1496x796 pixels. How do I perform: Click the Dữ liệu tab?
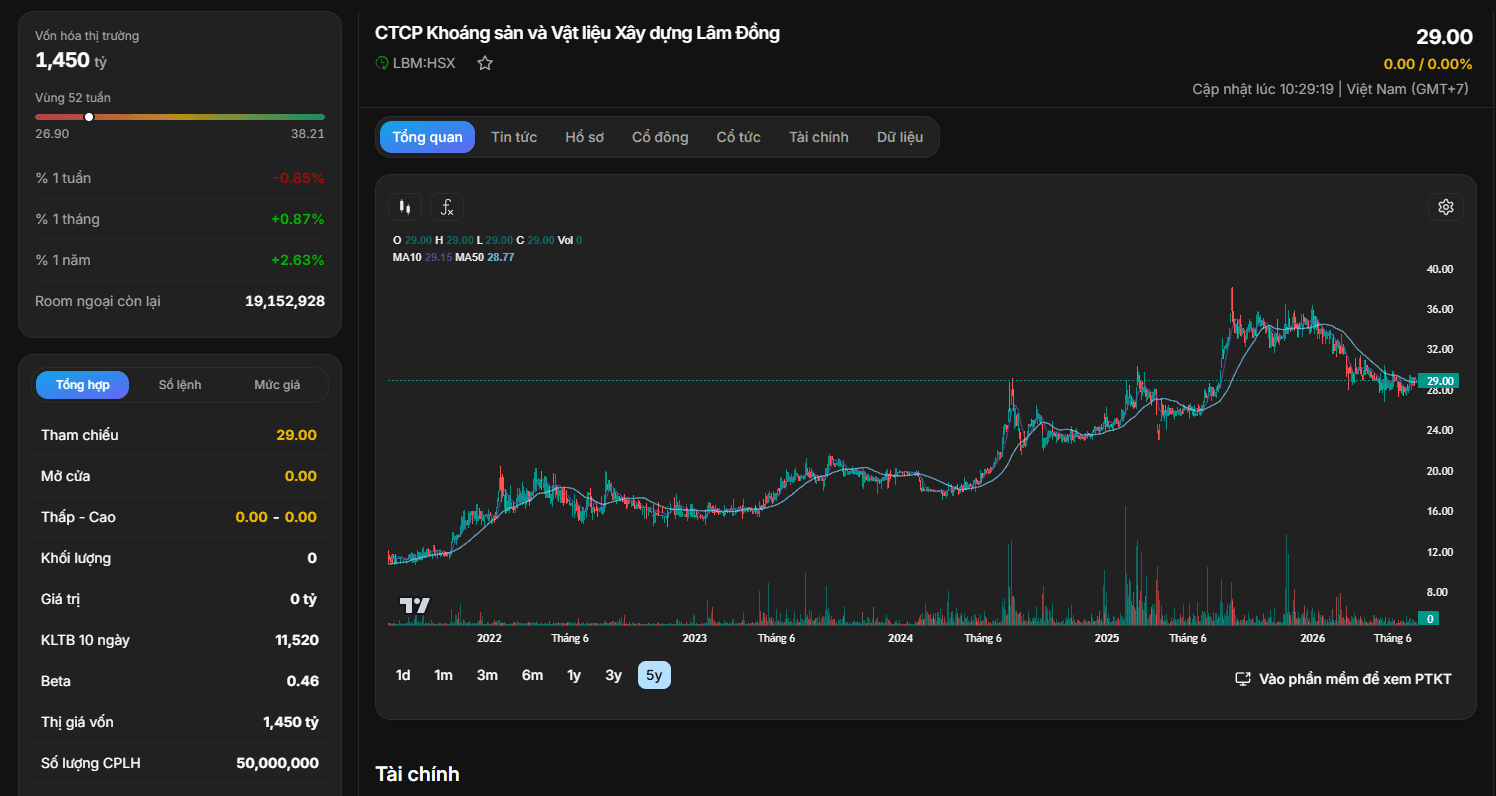pyautogui.click(x=900, y=137)
